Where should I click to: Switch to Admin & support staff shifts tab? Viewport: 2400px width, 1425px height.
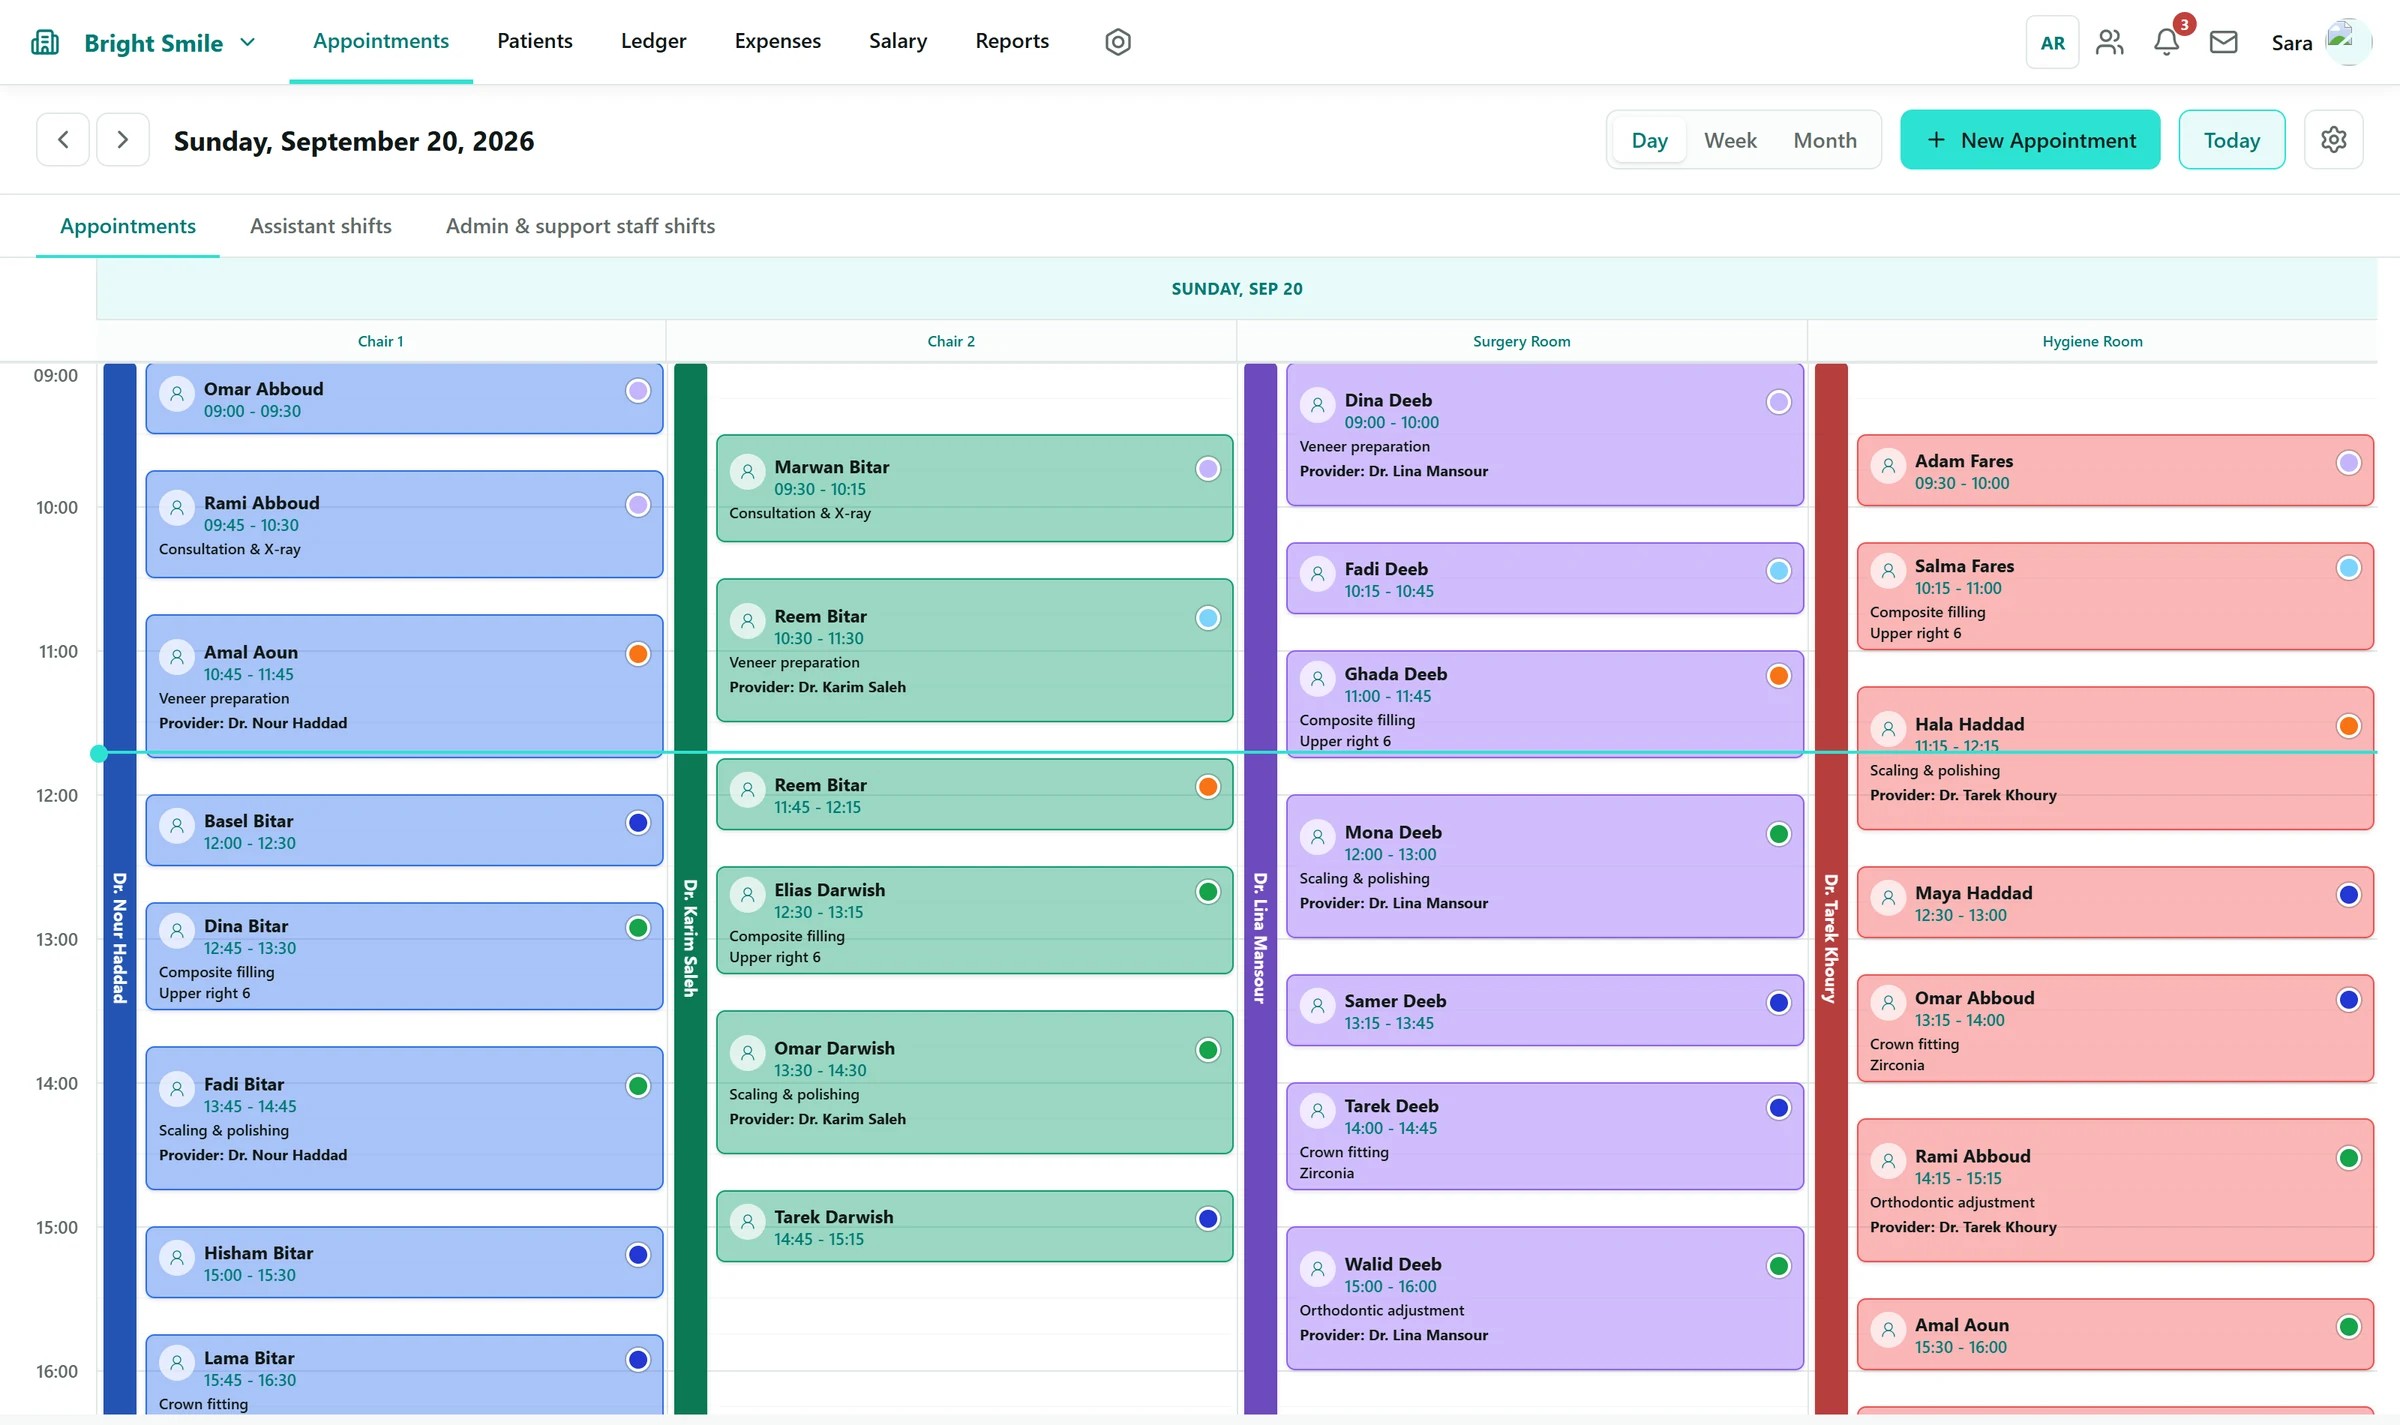pyautogui.click(x=580, y=226)
